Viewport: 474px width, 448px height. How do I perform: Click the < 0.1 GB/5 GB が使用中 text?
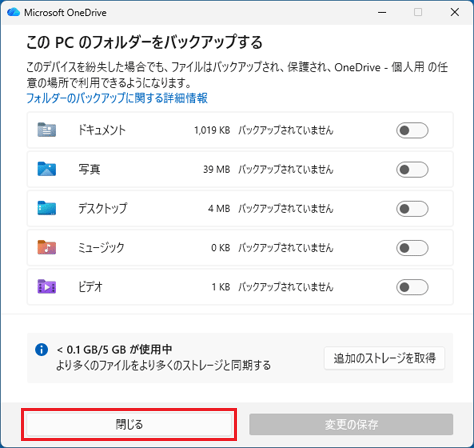pyautogui.click(x=114, y=350)
